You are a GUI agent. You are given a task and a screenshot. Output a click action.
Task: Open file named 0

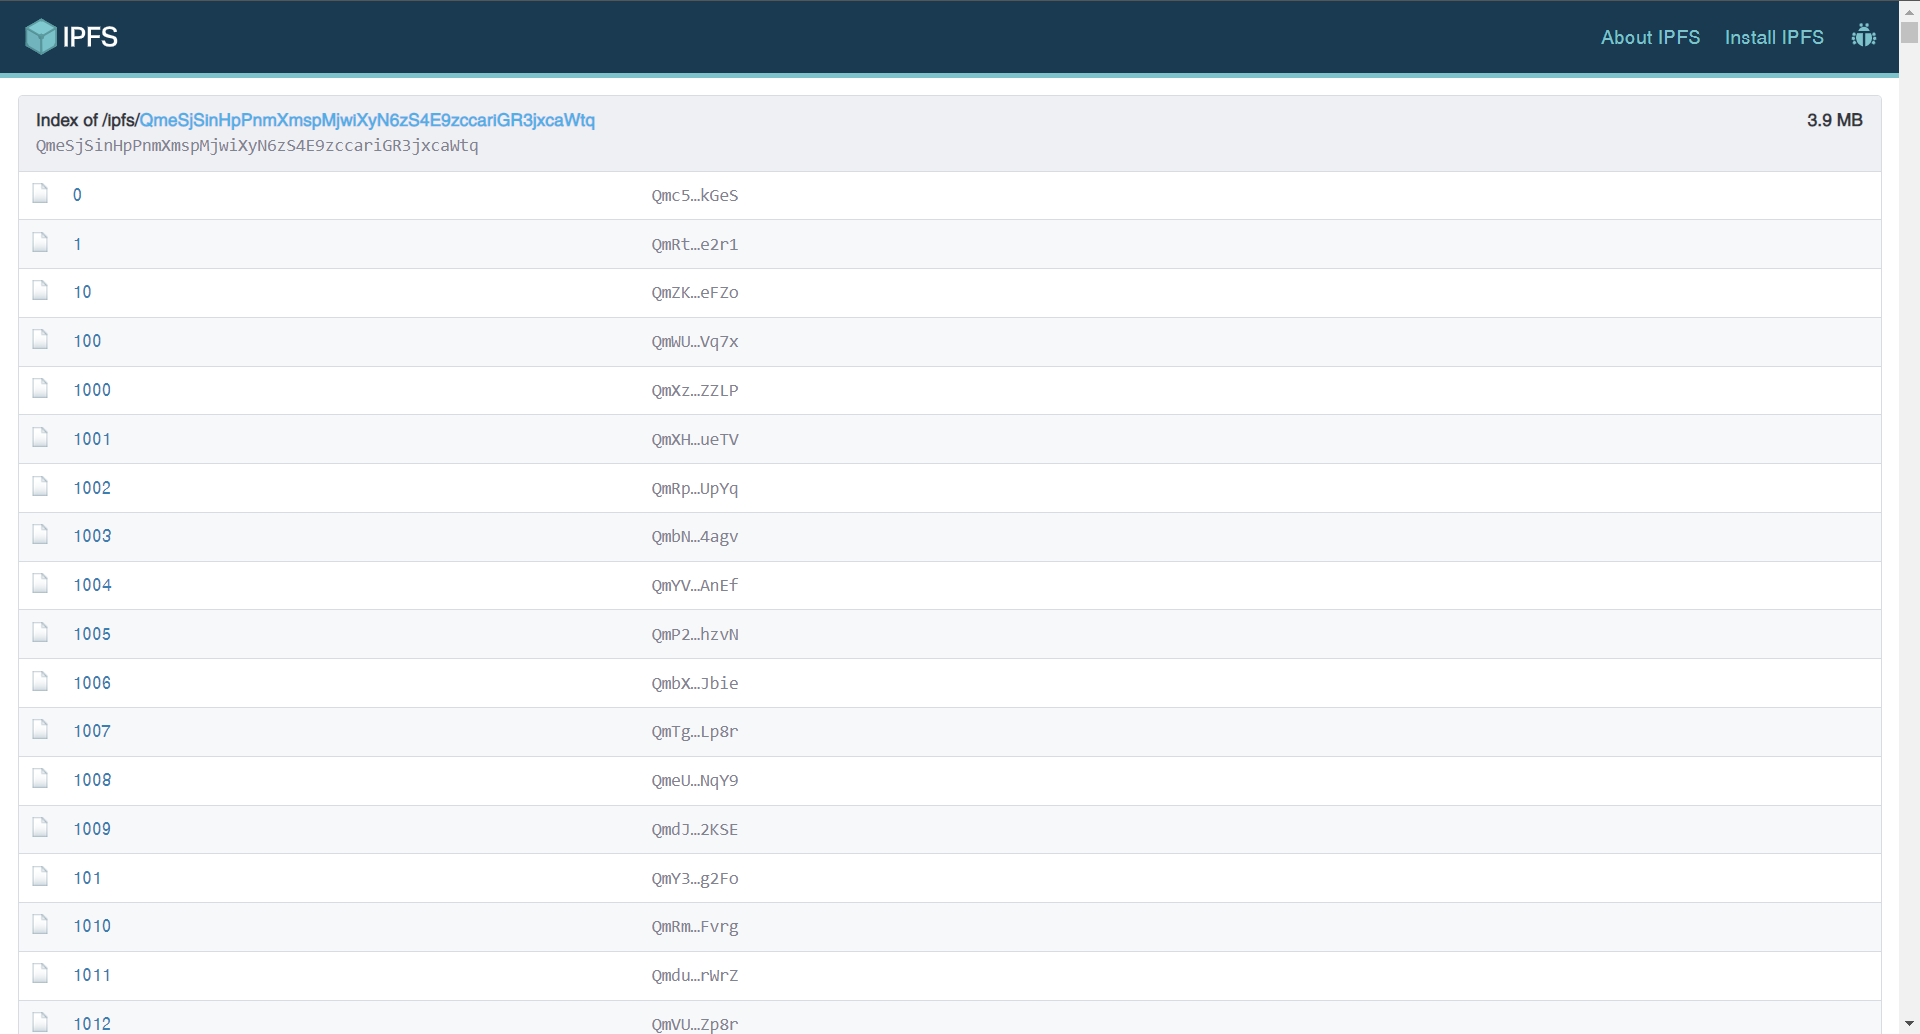[77, 195]
